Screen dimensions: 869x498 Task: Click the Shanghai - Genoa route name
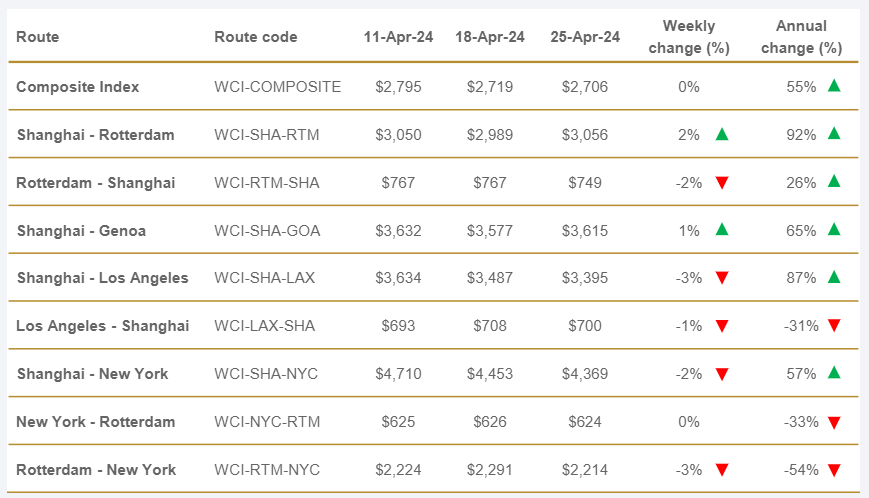tap(81, 231)
